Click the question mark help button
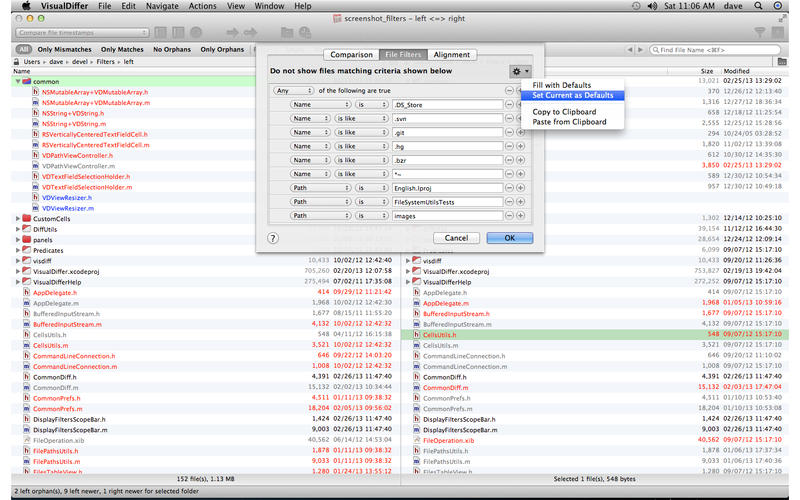800x500 pixels. pos(273,238)
